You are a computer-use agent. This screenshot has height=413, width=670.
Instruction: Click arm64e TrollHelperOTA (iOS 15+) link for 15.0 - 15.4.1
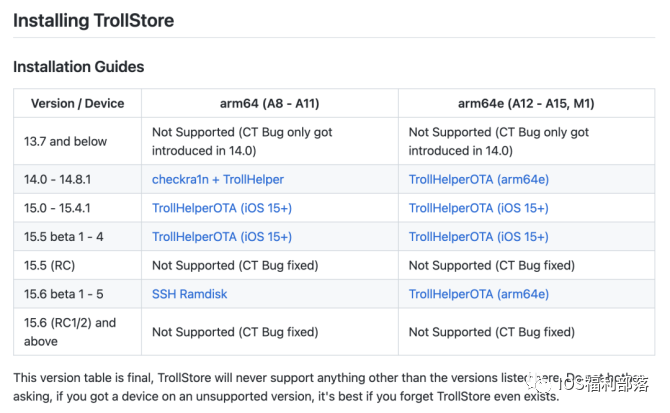coord(478,208)
